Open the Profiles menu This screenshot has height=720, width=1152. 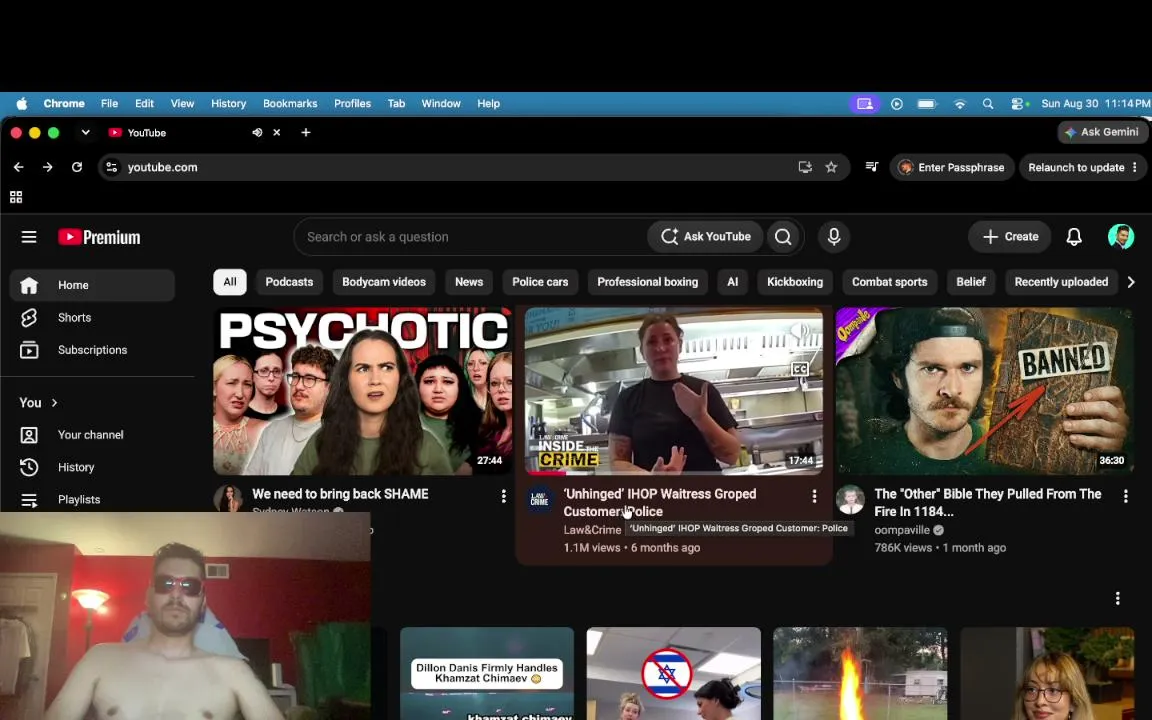coord(352,104)
